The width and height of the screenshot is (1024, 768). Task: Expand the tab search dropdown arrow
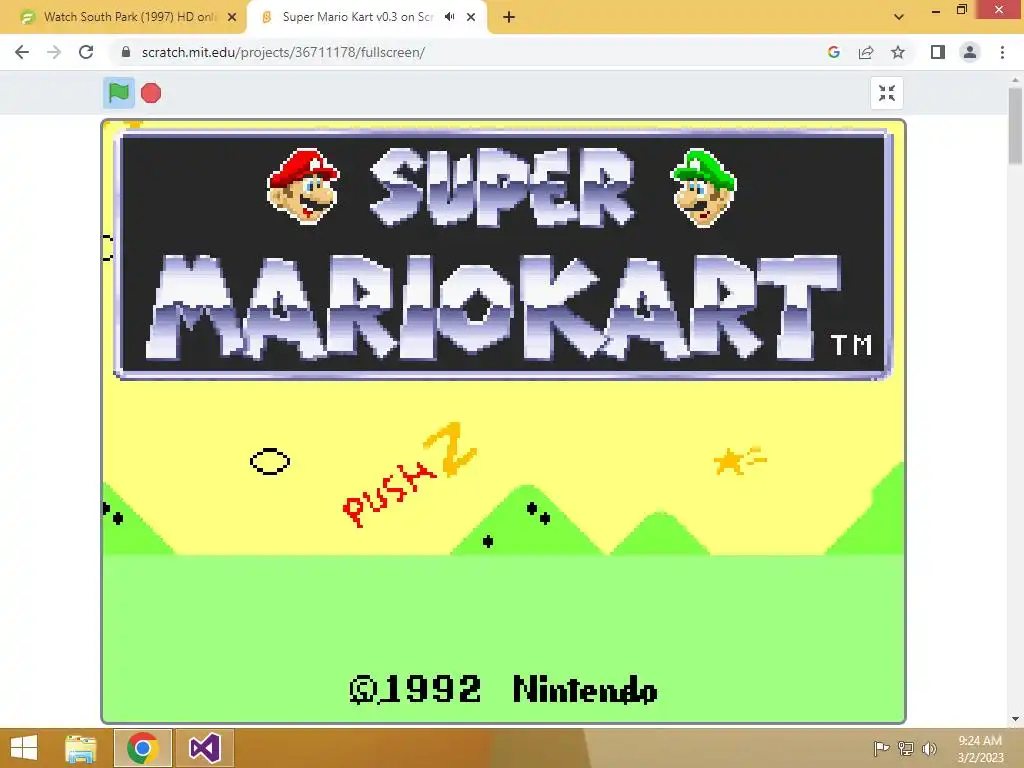pos(899,17)
